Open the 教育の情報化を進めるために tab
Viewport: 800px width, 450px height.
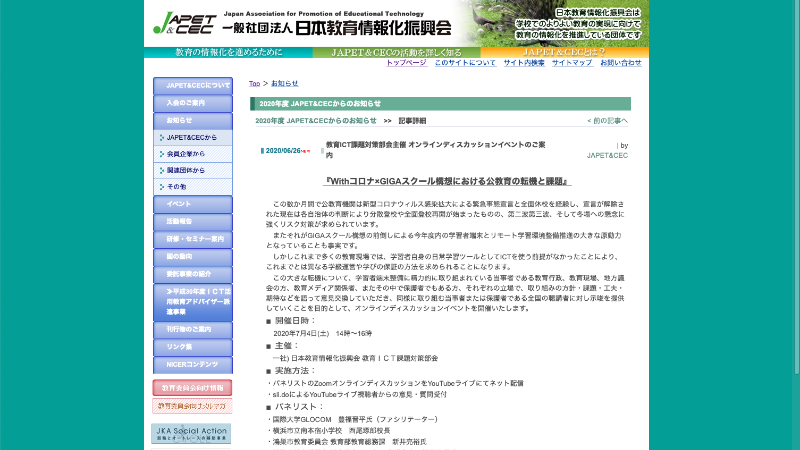coord(229,52)
